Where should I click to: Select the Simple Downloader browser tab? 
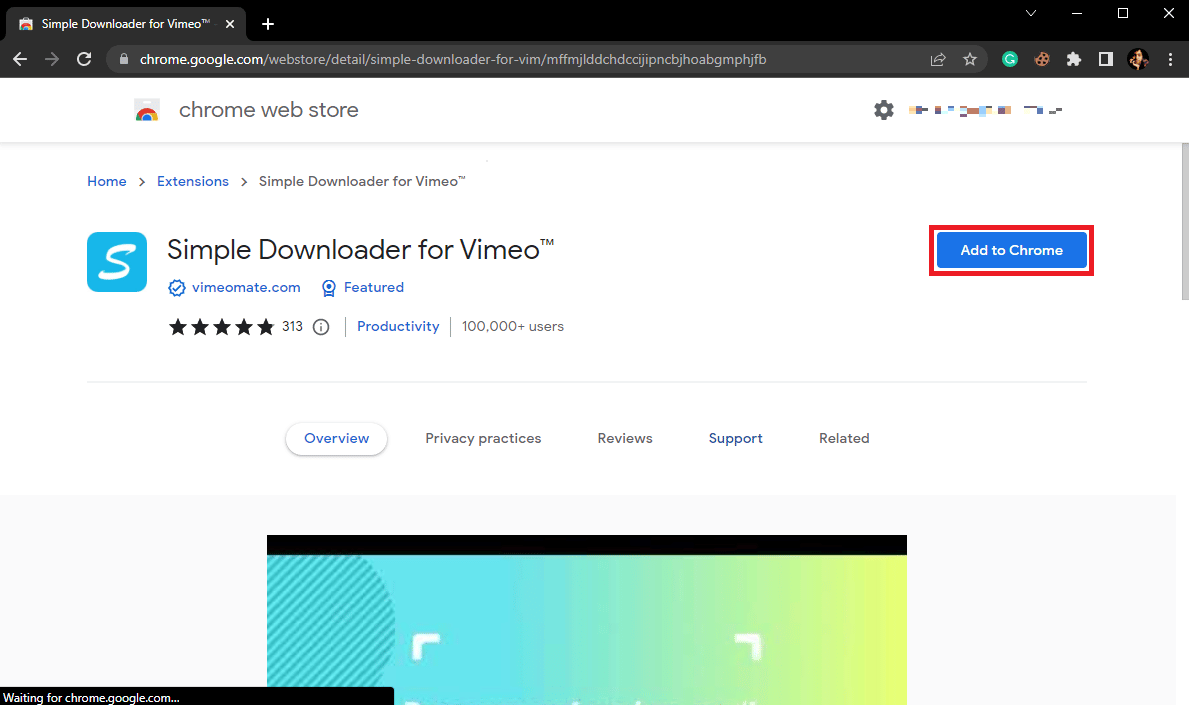[126, 24]
